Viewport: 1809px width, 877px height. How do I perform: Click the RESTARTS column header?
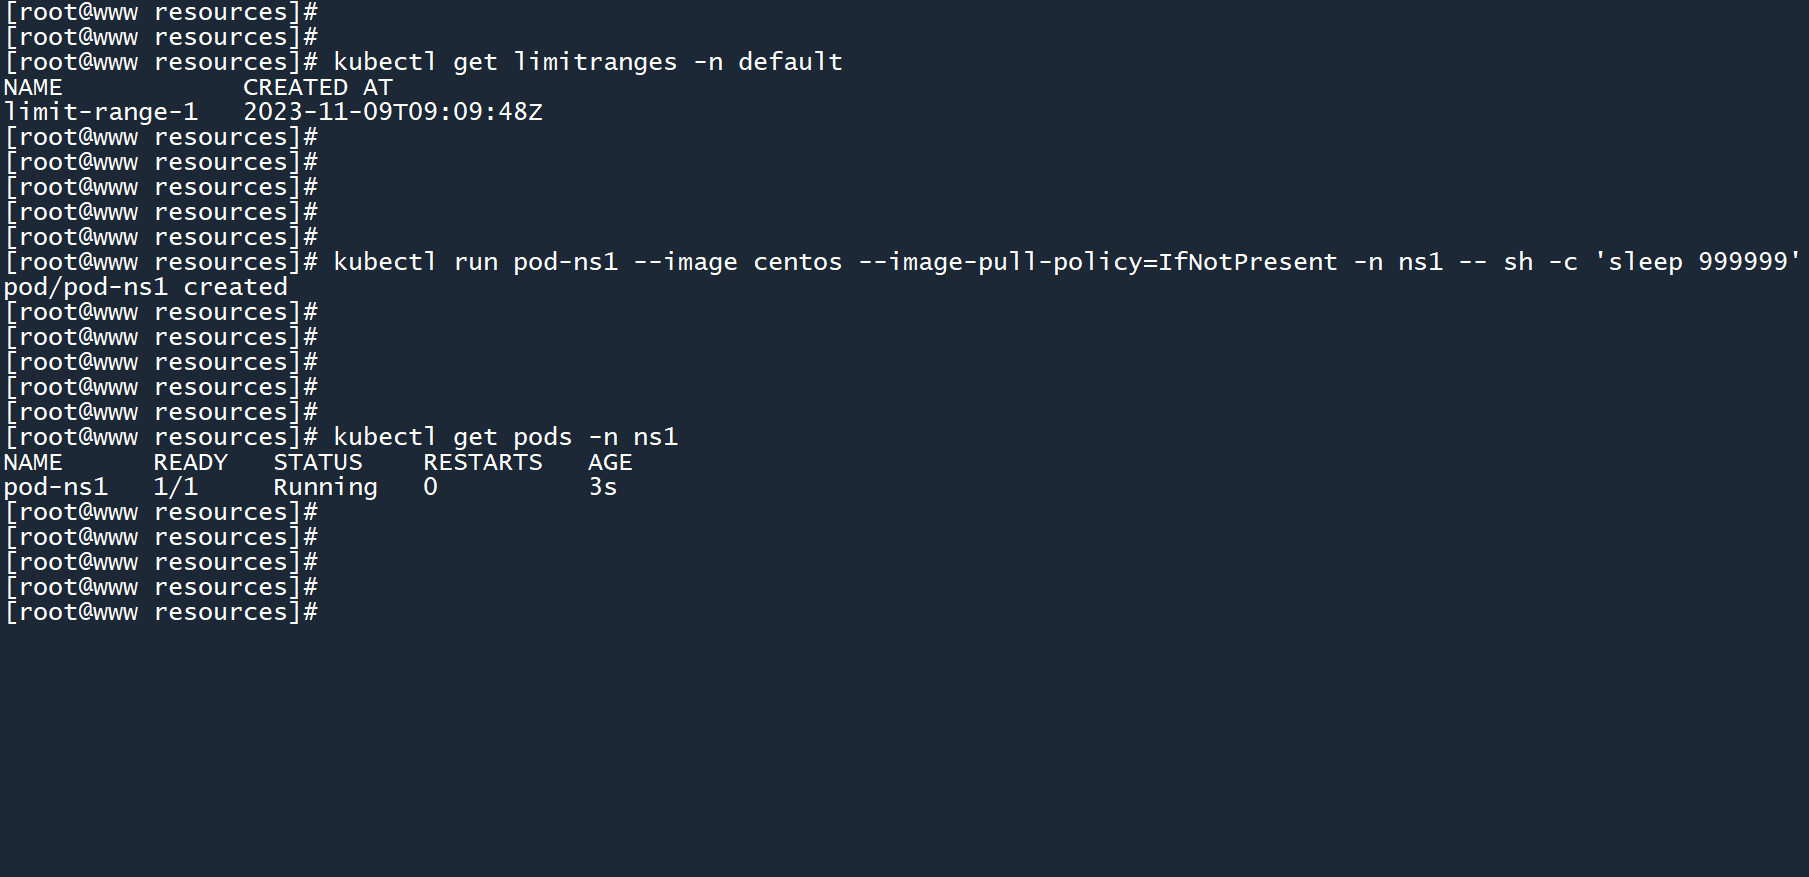(x=483, y=462)
